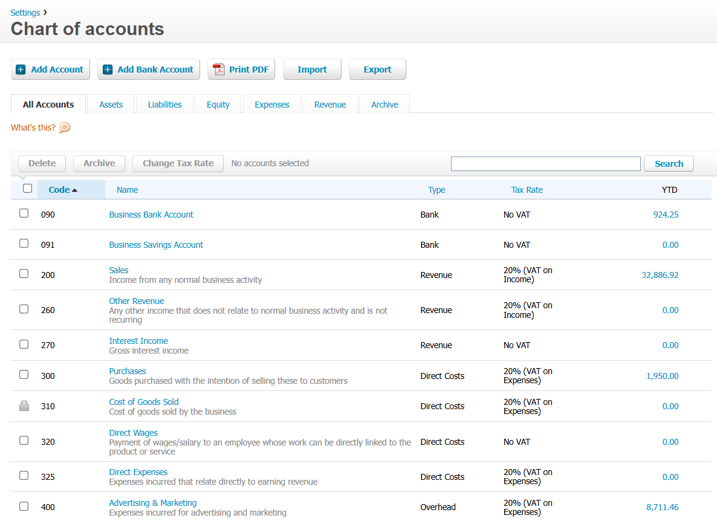Viewport: 717px width, 521px height.
Task: Open the Other Revenue account link
Action: pyautogui.click(x=136, y=301)
